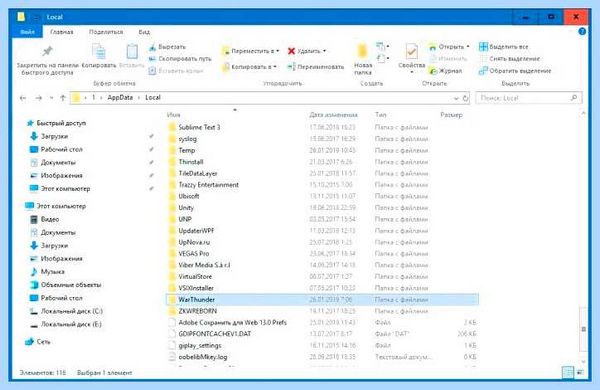Open pinned Downloads (Загрузки) under Quick access
Screen dimensions: 600x390
(x=50, y=136)
